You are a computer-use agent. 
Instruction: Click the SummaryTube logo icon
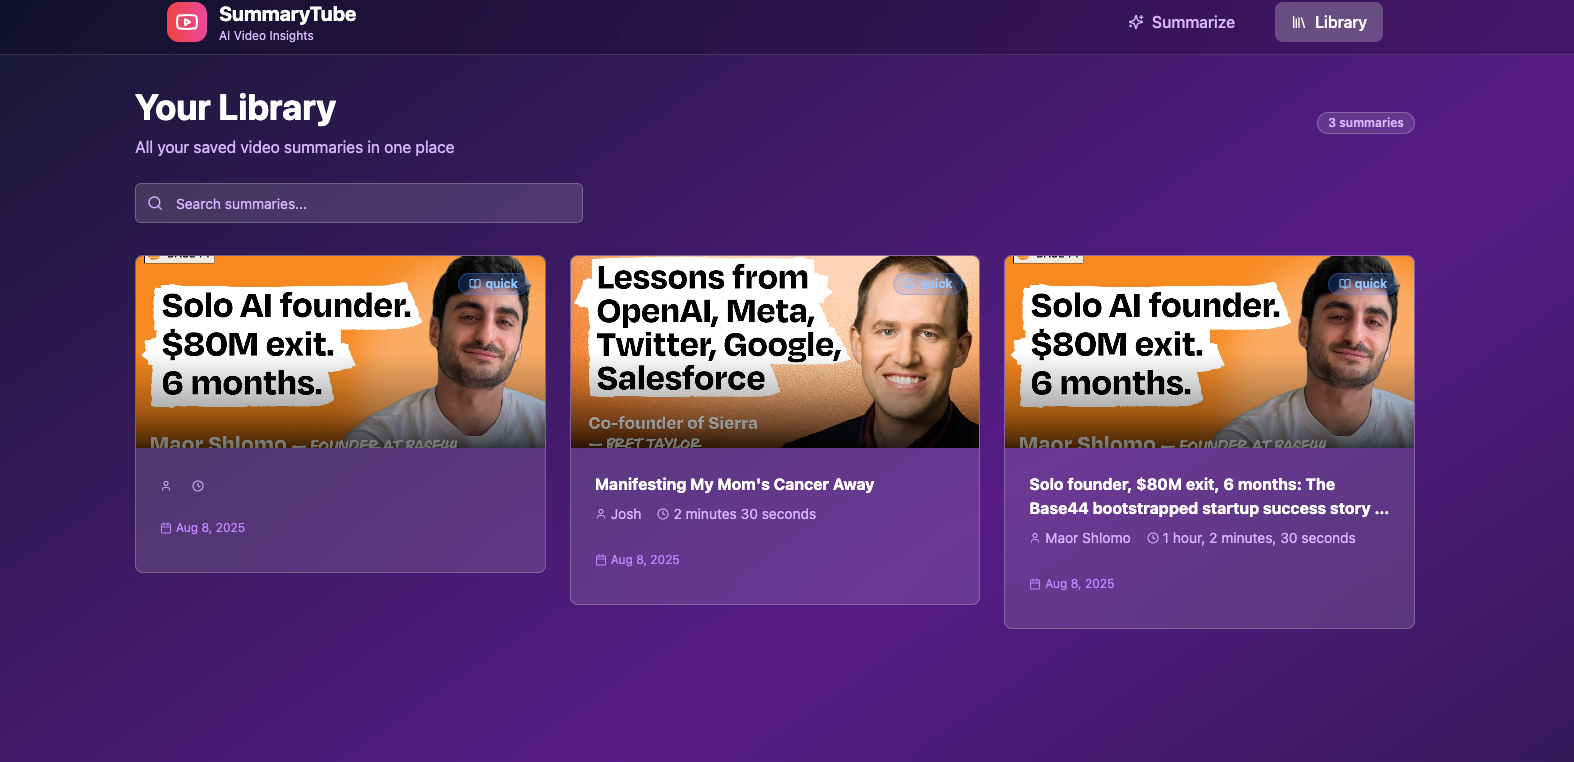tap(187, 22)
